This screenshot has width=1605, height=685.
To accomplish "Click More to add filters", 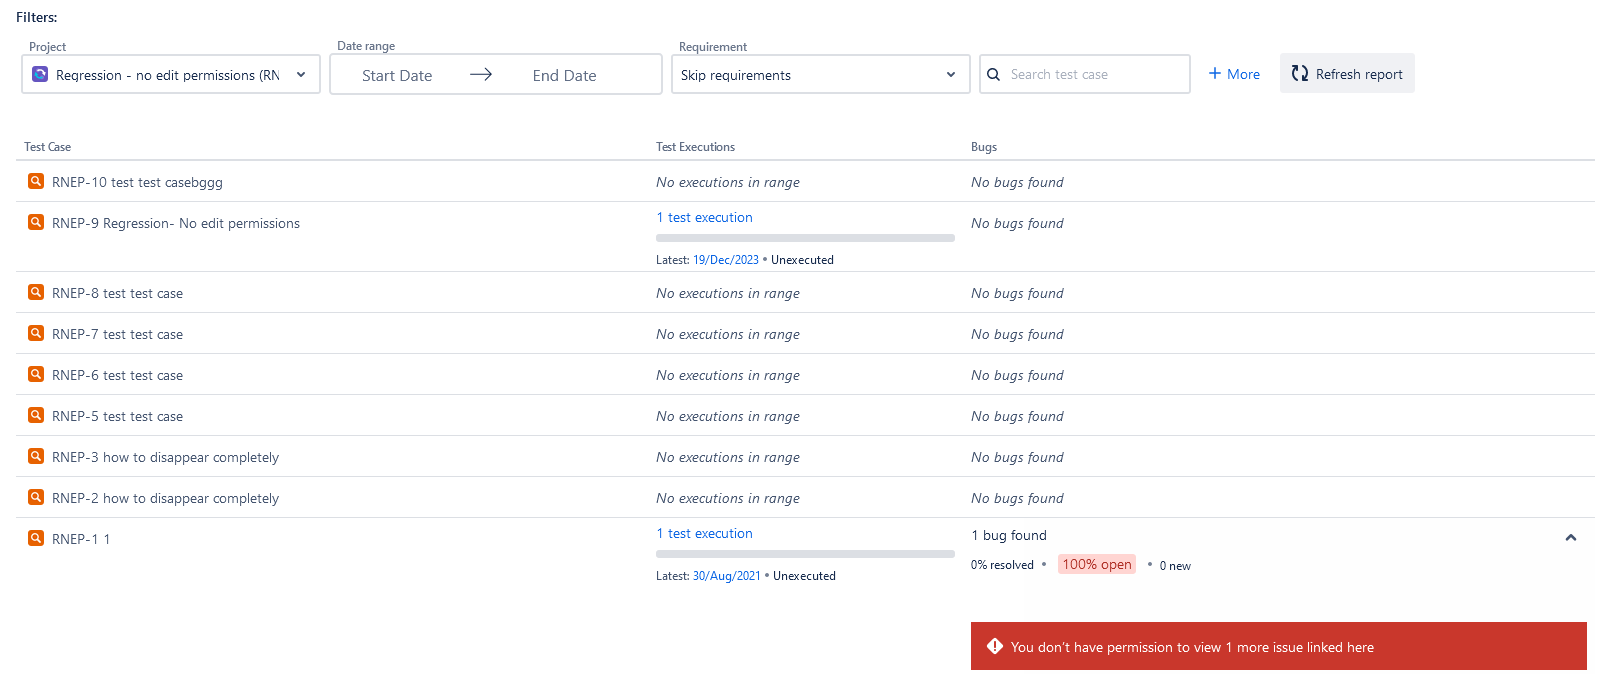I will (x=1234, y=74).
